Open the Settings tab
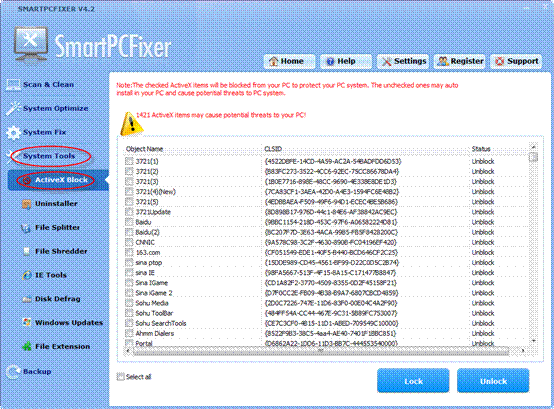Screen dimensions: 554x409 pyautogui.click(x=403, y=61)
